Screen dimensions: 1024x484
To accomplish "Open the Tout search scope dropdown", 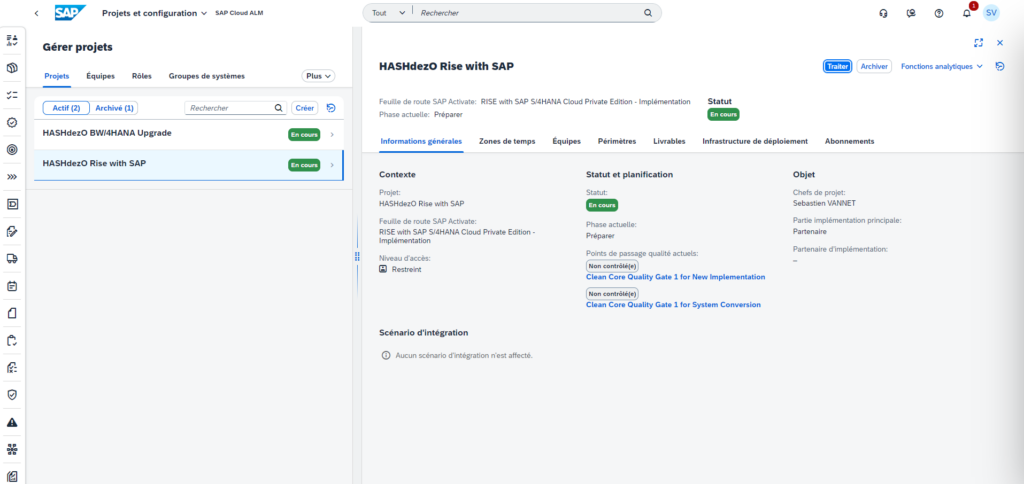I will [388, 13].
